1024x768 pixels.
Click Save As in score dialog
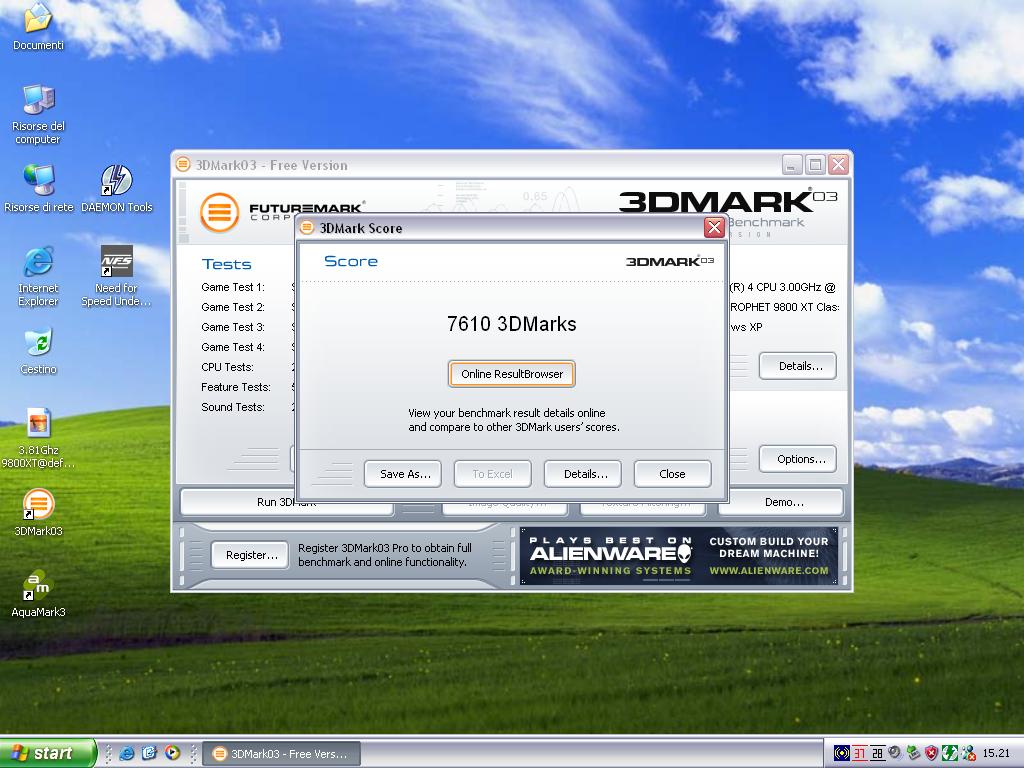click(x=405, y=474)
